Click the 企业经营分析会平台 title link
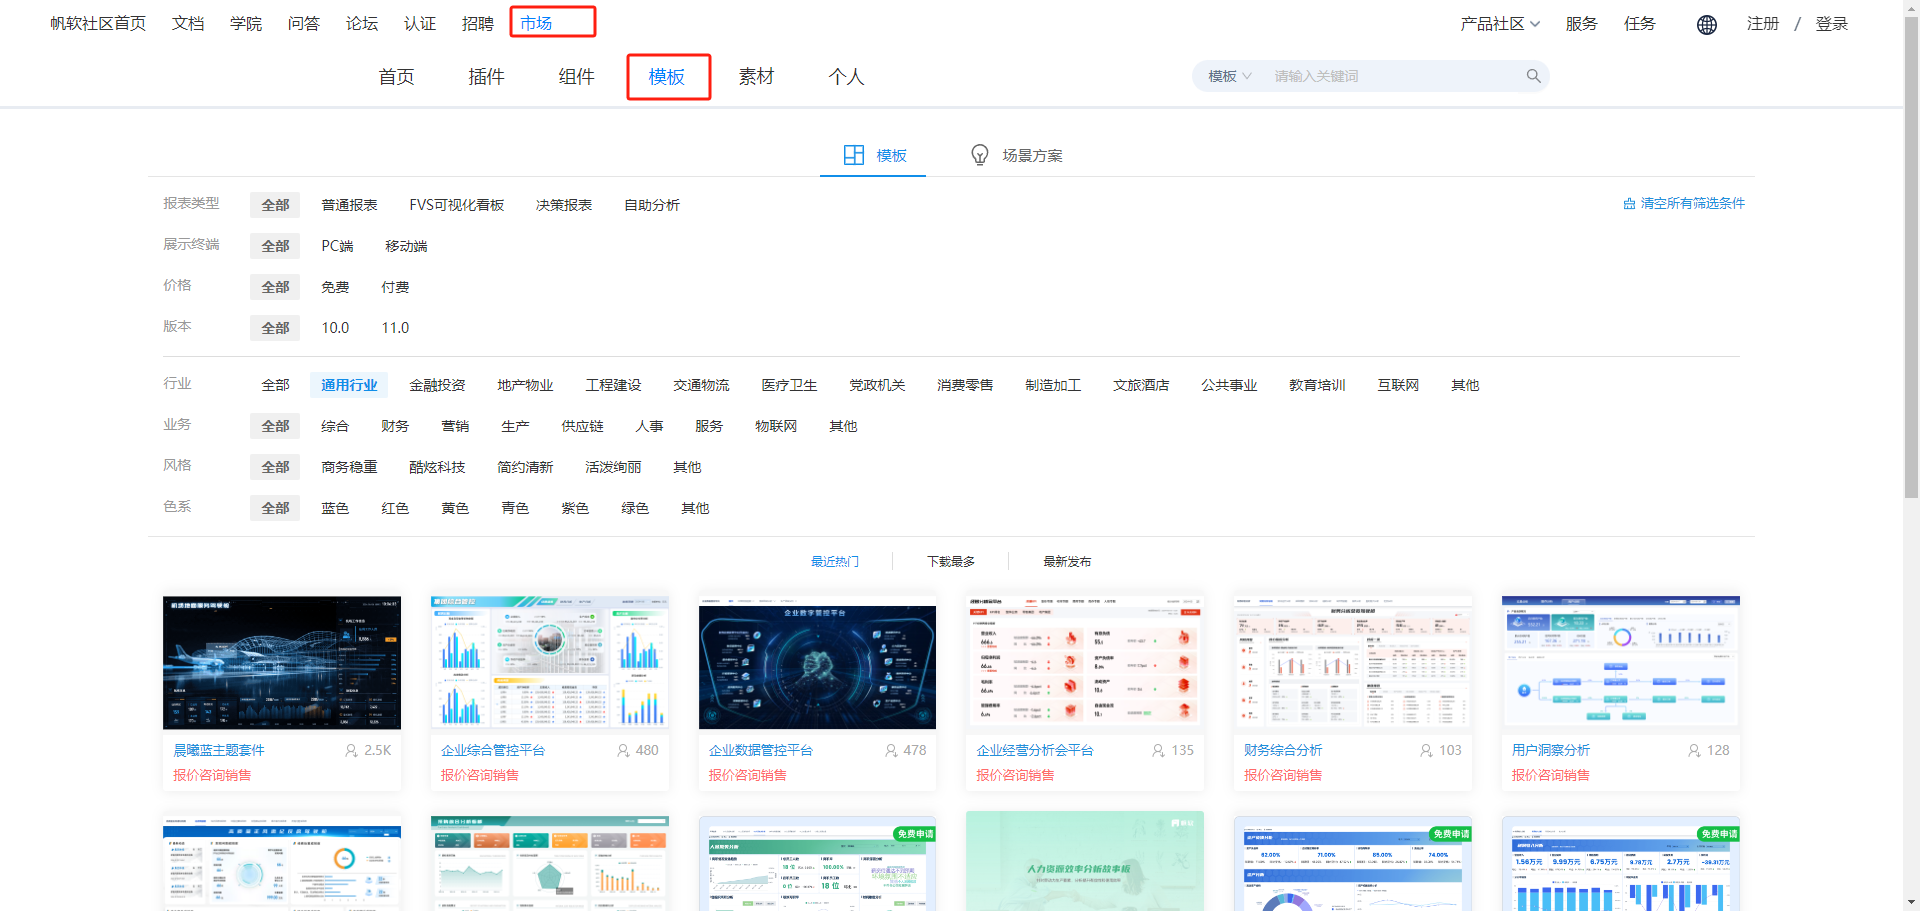Viewport: 1920px width, 911px height. [1035, 750]
